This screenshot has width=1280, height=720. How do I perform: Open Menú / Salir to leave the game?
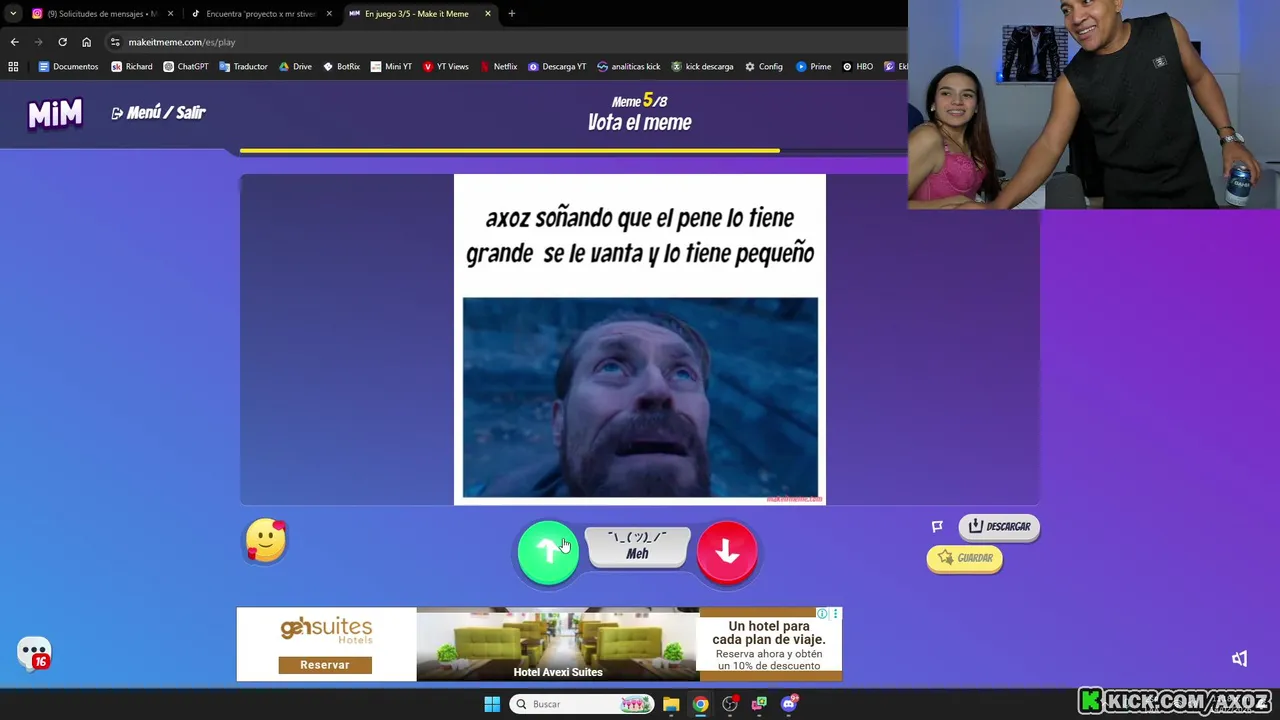158,113
